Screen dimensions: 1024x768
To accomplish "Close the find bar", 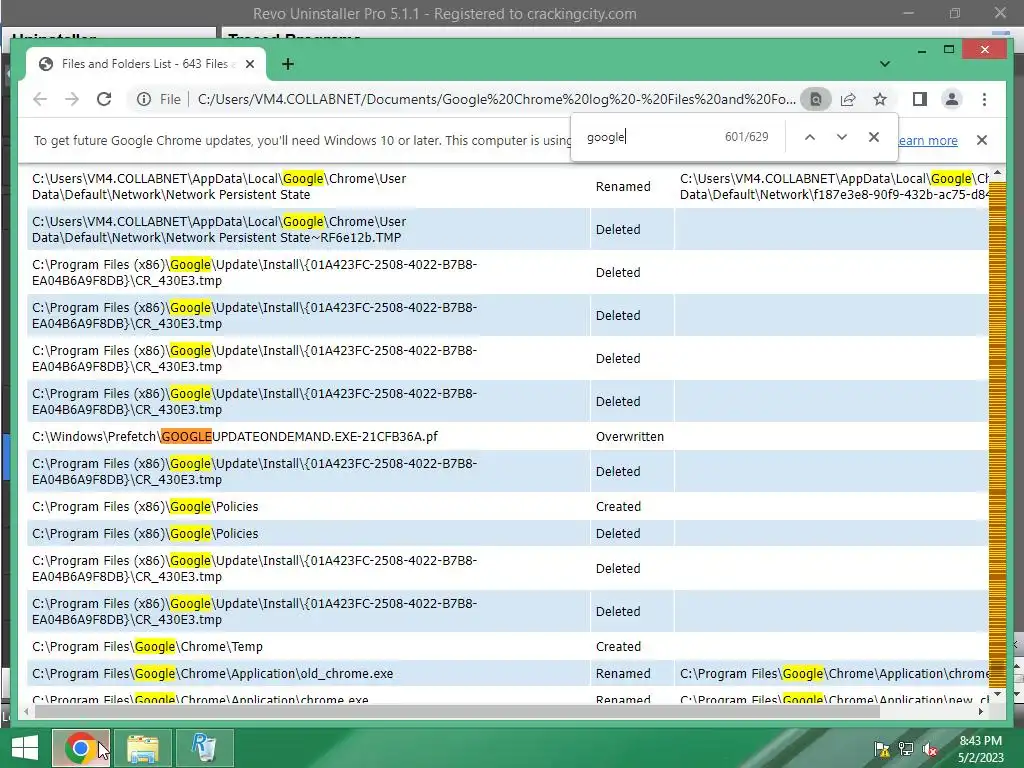I will click(874, 137).
